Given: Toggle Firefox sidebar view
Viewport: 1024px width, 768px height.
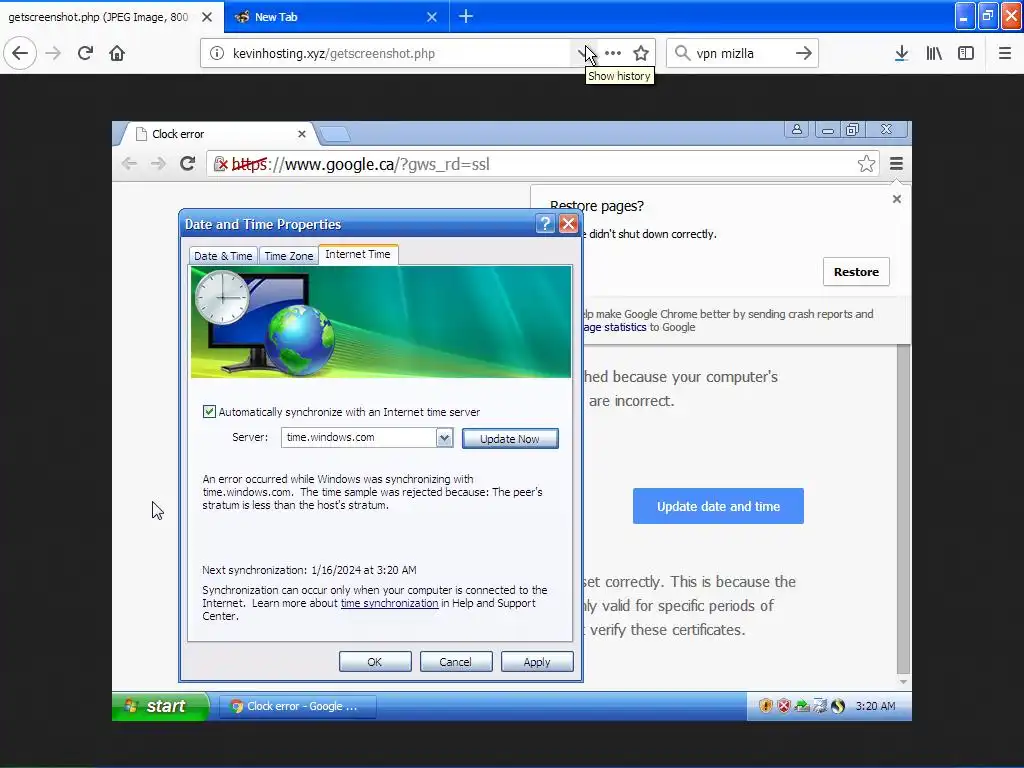Looking at the screenshot, I should pos(966,53).
